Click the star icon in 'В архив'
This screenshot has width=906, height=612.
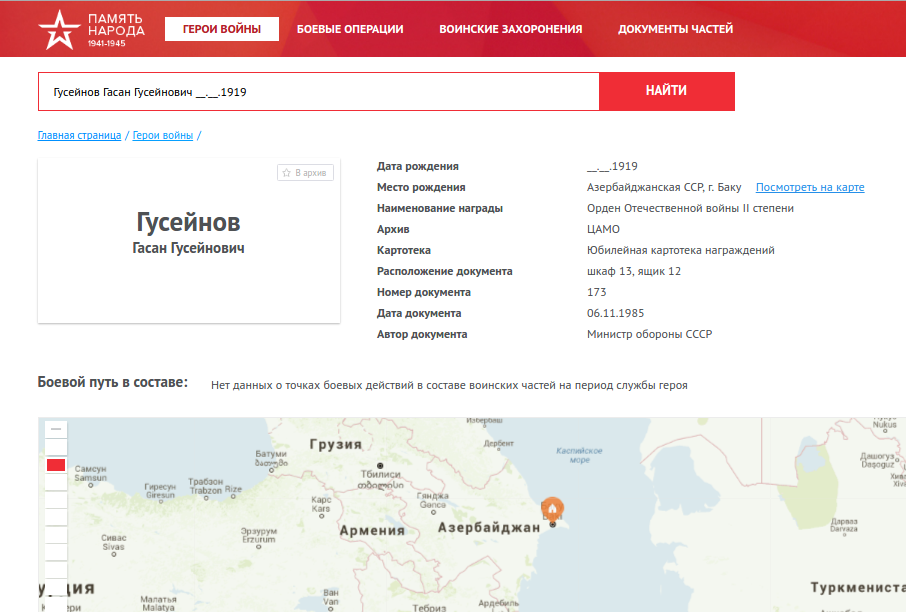point(286,173)
